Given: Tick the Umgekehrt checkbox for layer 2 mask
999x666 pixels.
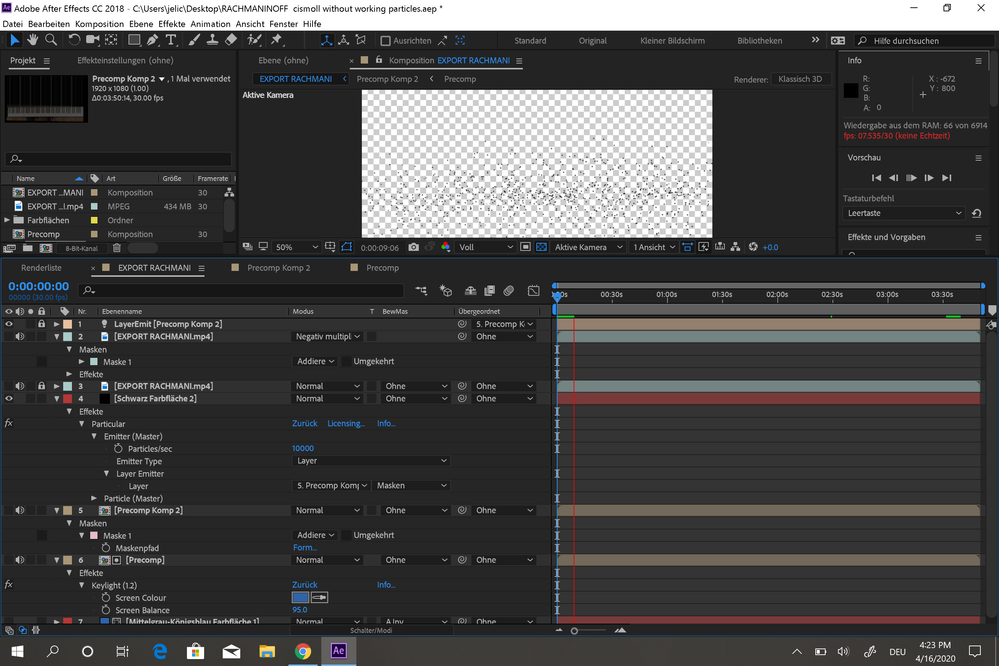Looking at the screenshot, I should 346,362.
